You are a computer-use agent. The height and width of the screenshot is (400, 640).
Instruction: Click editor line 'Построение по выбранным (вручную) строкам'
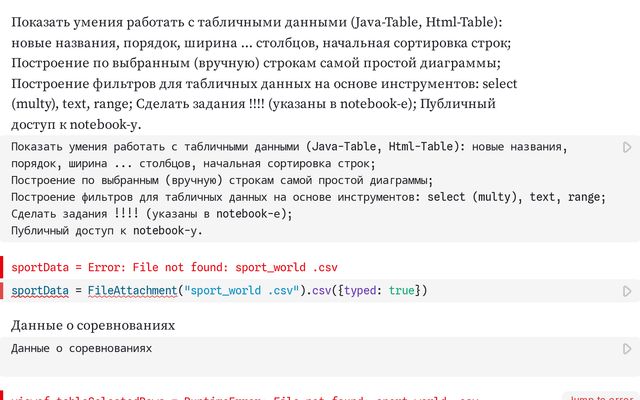click(222, 180)
